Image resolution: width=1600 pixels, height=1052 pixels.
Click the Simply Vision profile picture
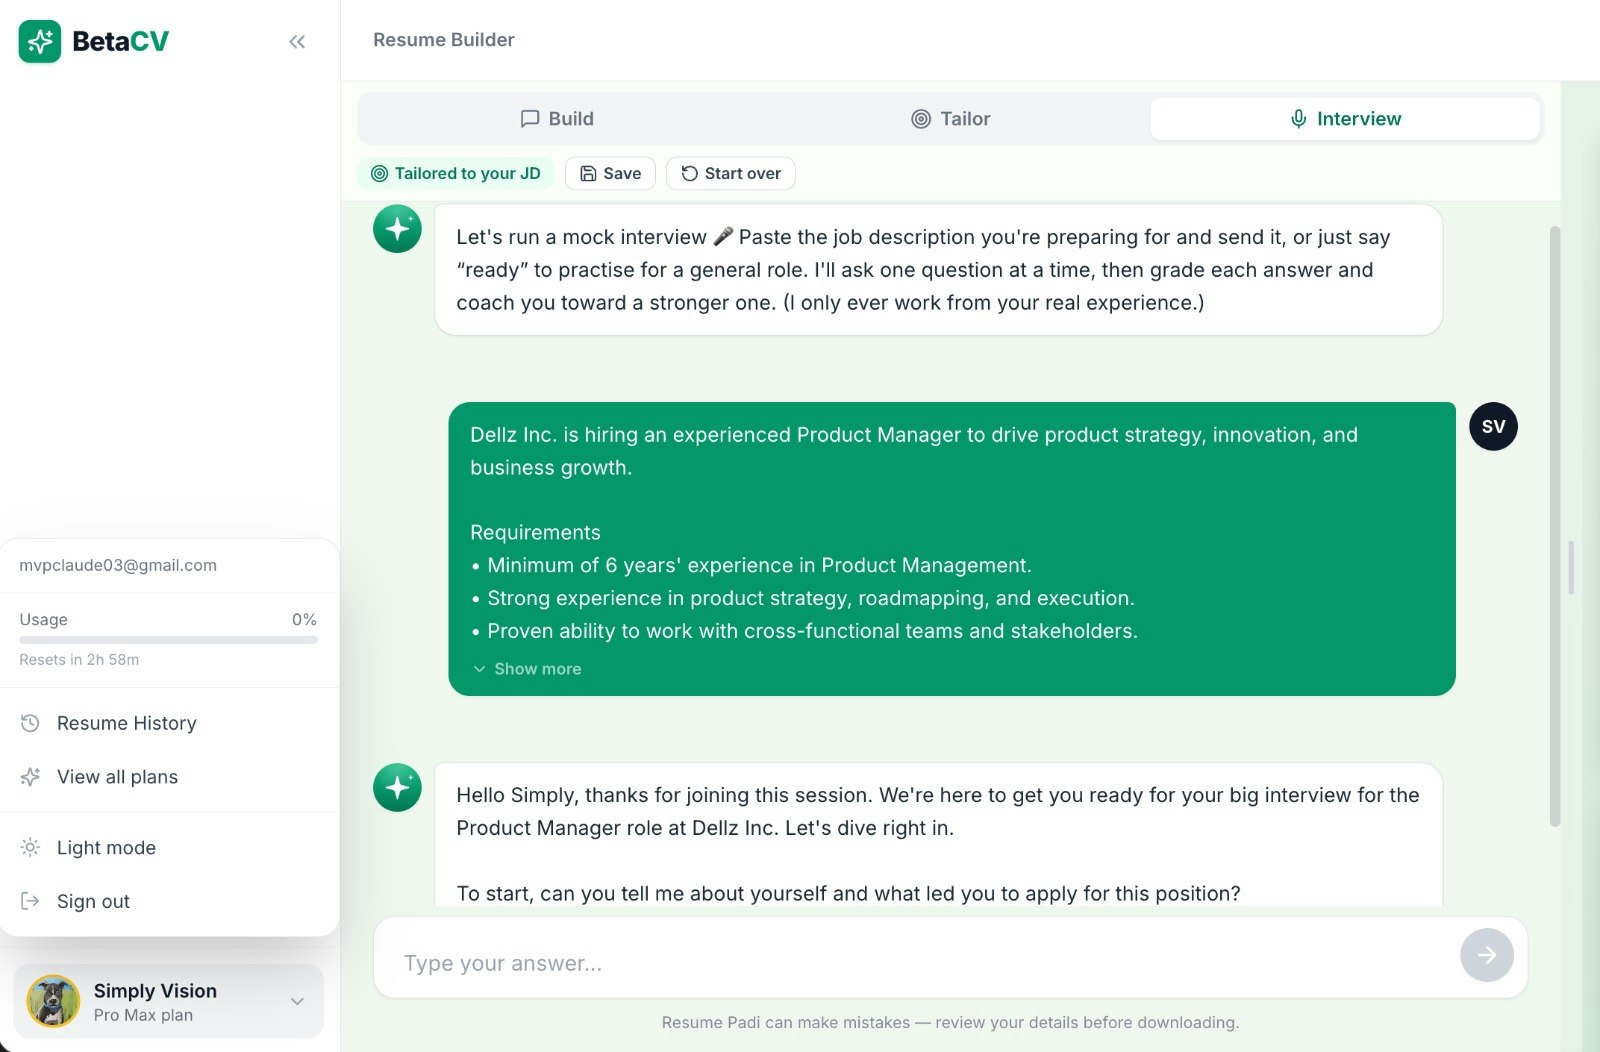tap(53, 1001)
